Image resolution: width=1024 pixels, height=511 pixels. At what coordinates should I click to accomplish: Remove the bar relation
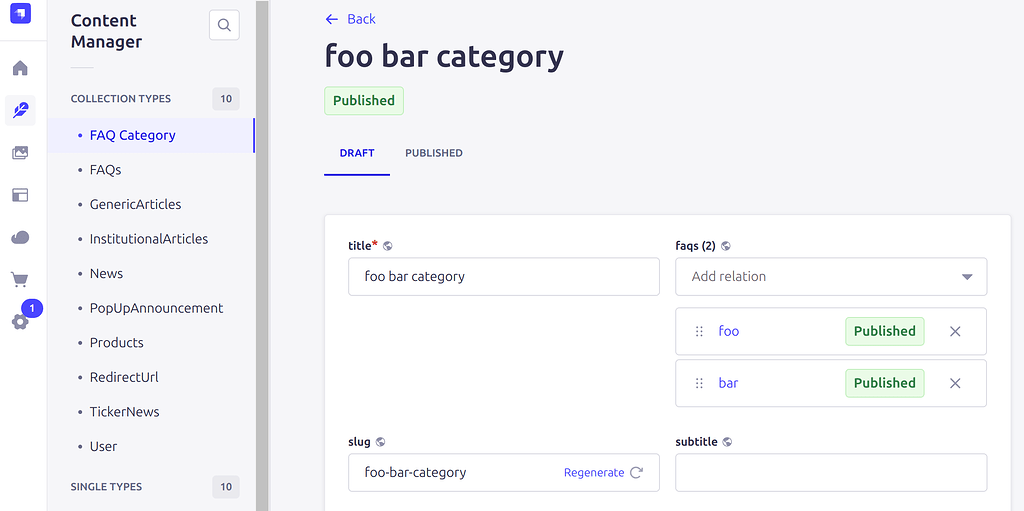pos(955,383)
